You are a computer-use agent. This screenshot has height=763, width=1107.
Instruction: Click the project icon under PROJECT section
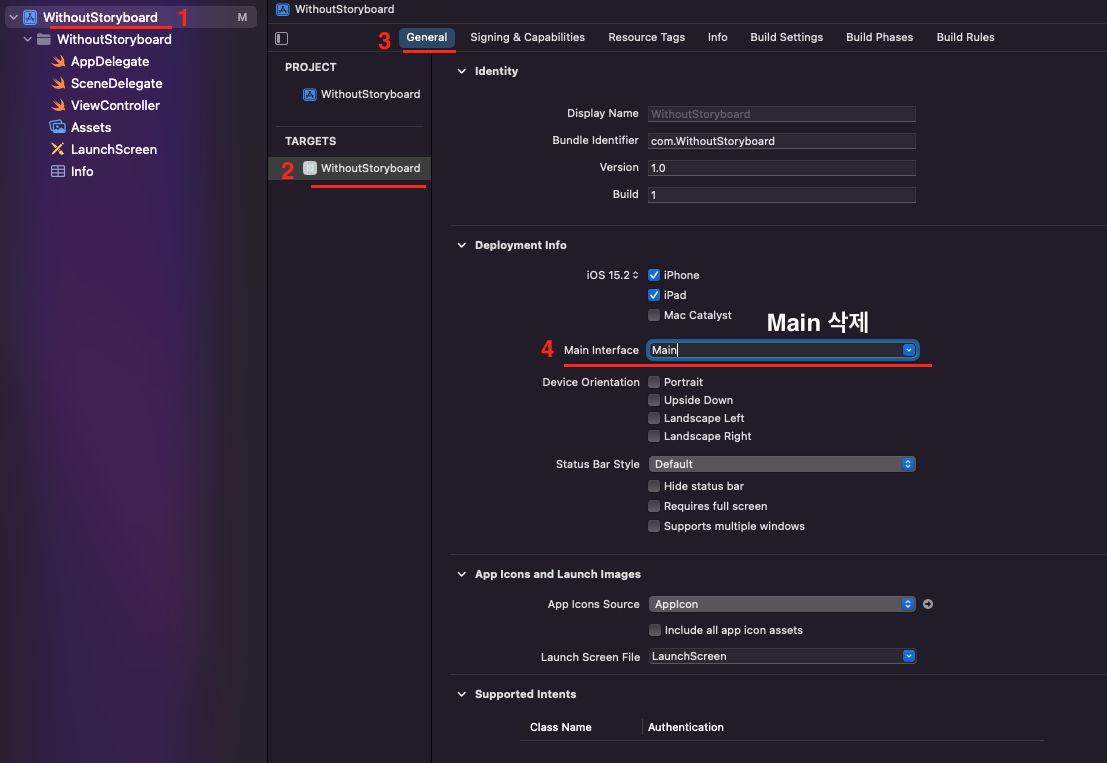pos(309,95)
